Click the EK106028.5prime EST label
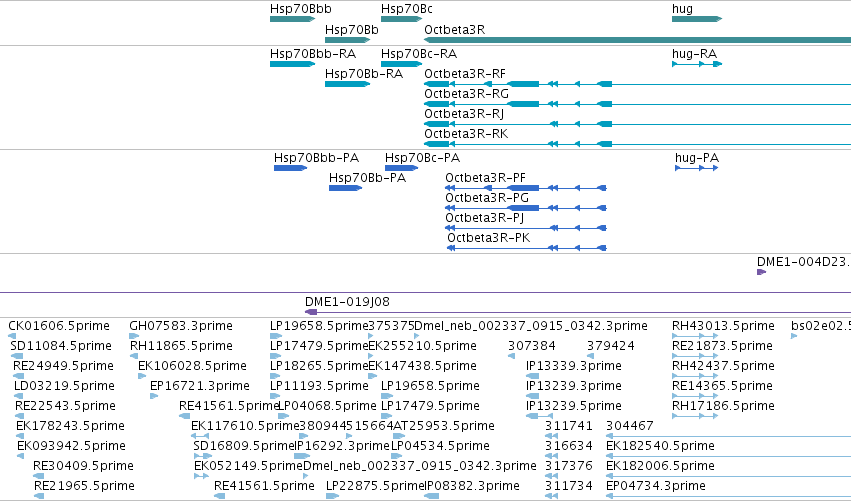Viewport: 851px width, 501px height. click(x=192, y=366)
